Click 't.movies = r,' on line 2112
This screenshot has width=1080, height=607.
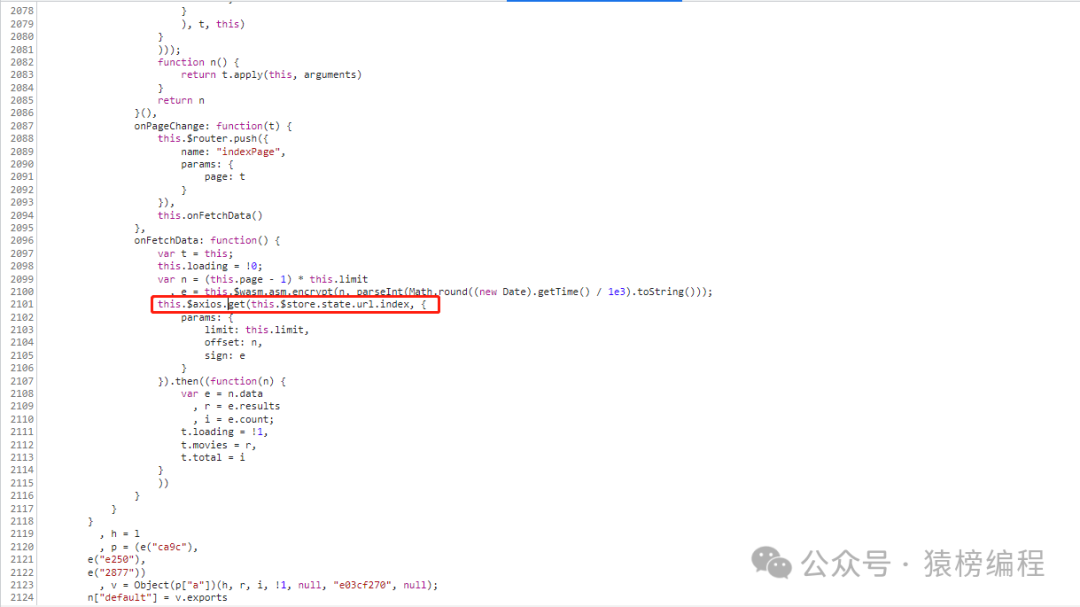219,445
